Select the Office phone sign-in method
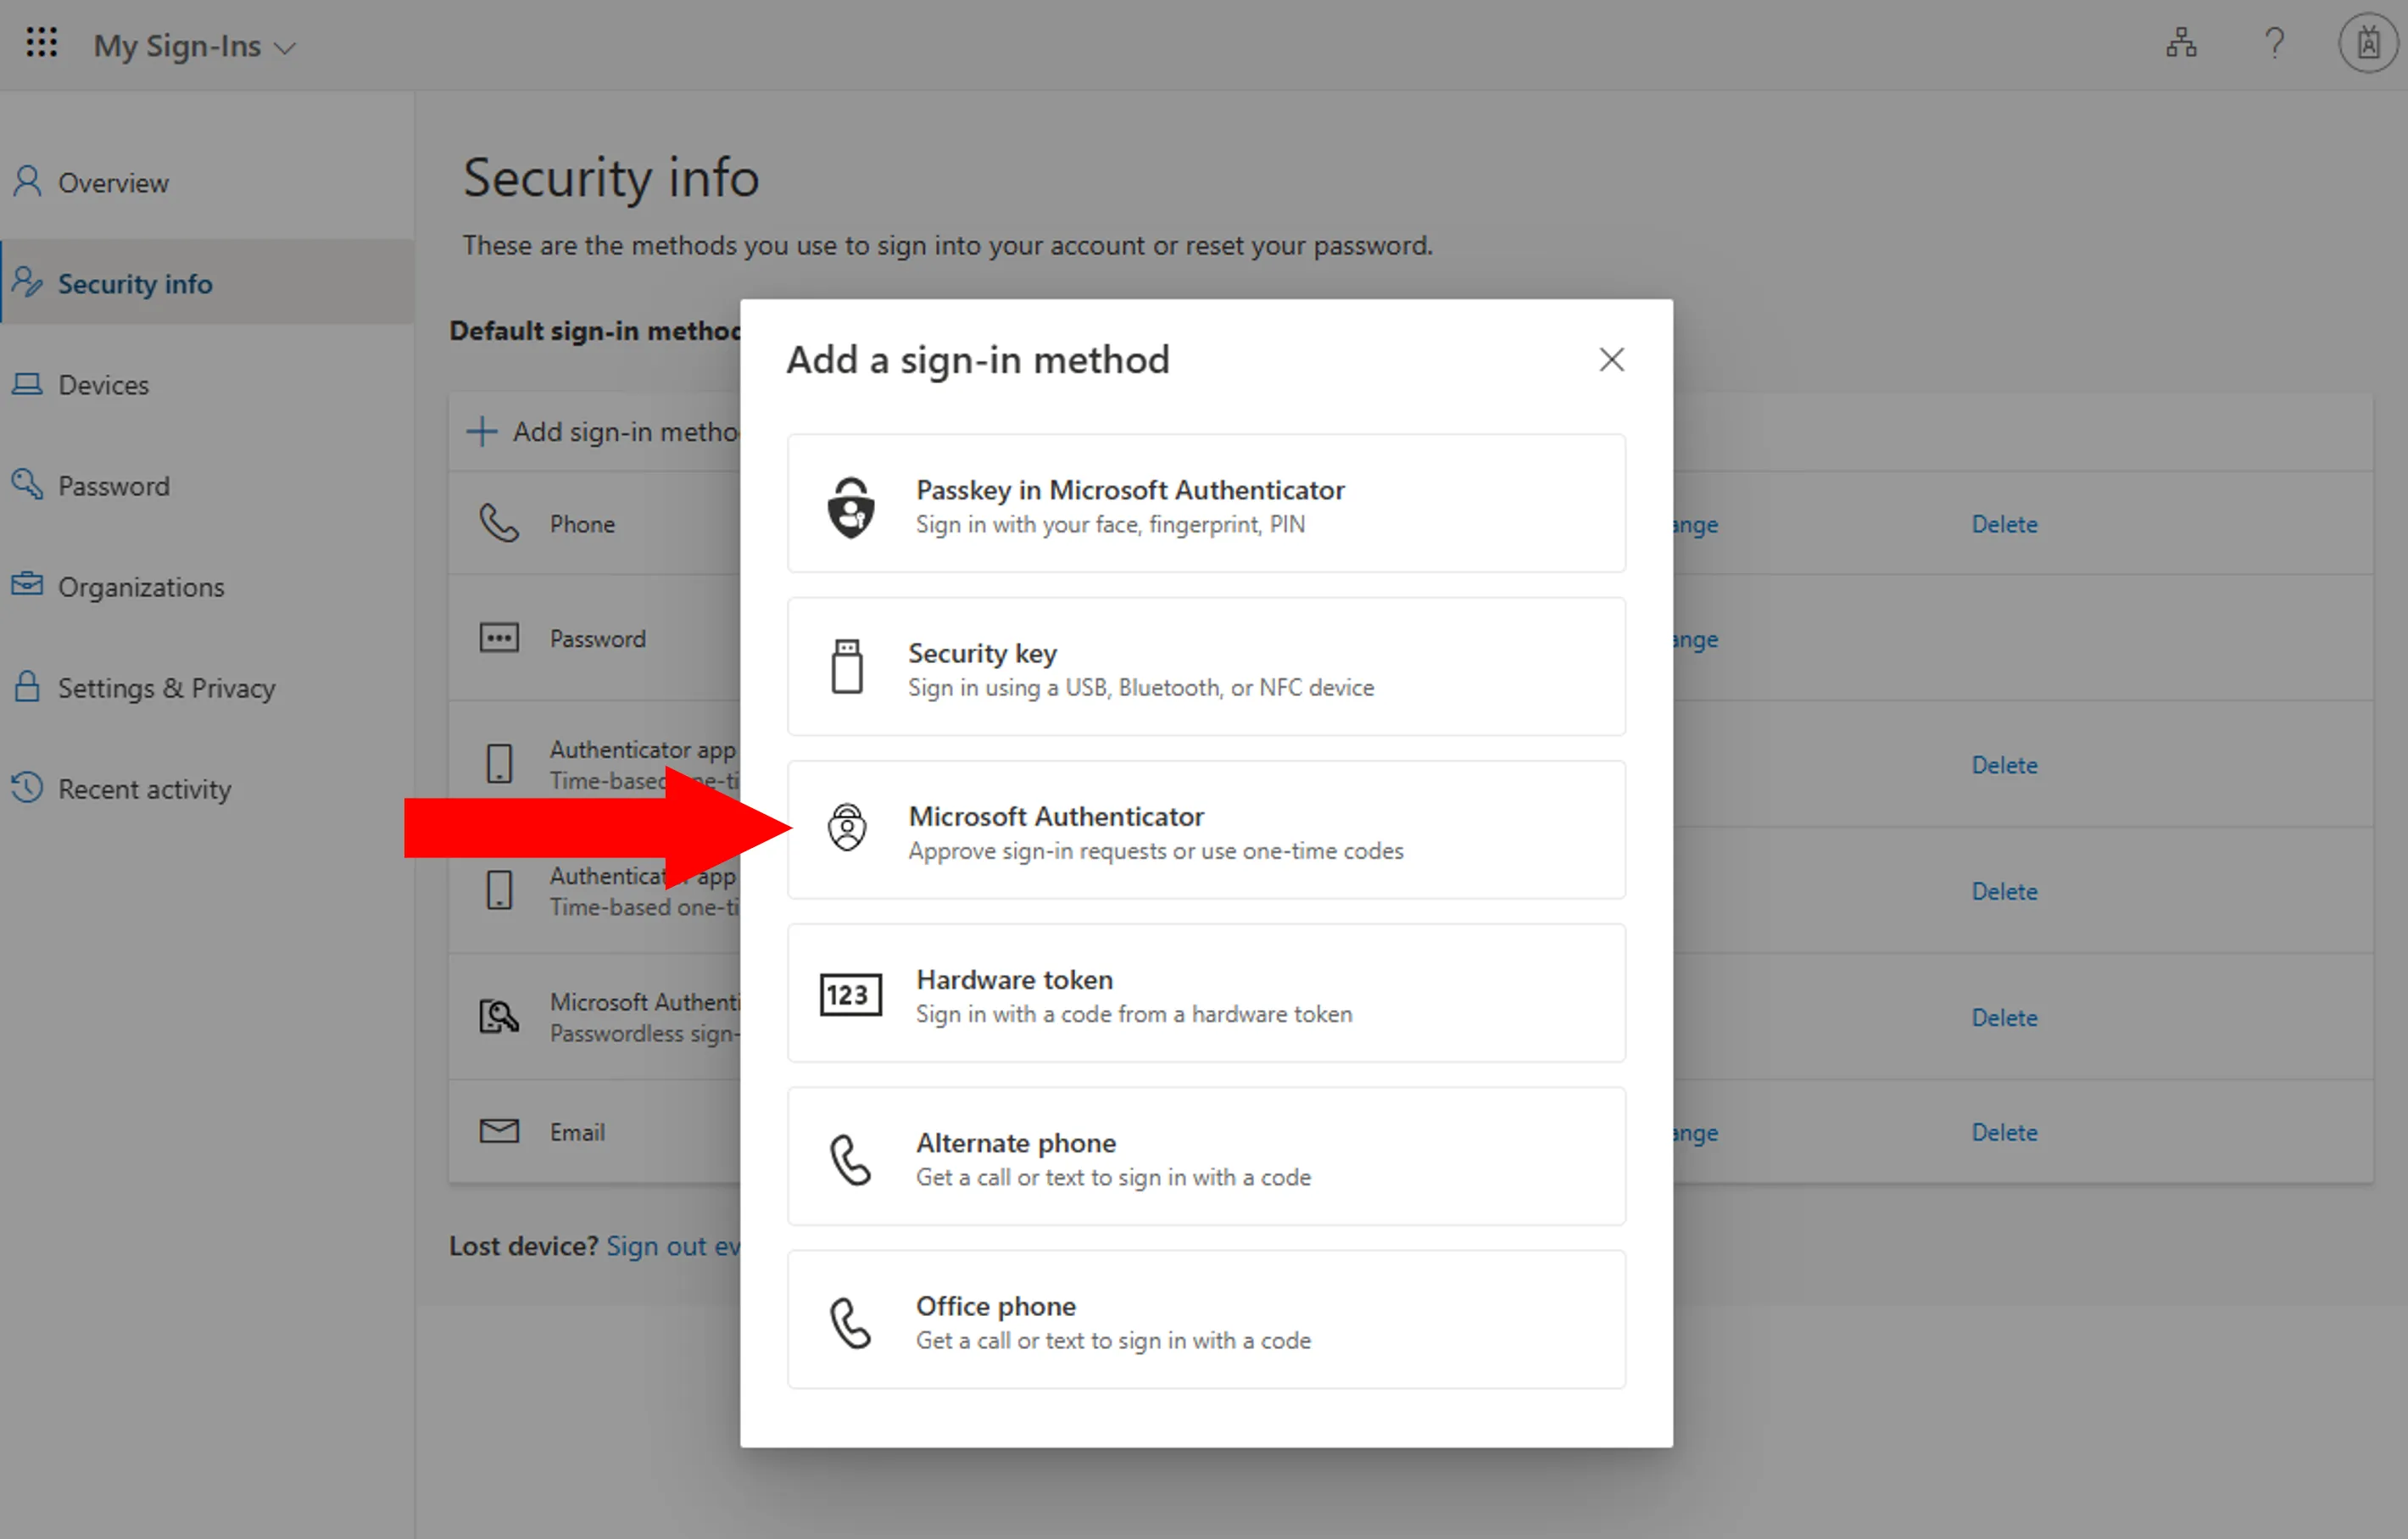Image resolution: width=2408 pixels, height=1539 pixels. (1205, 1321)
